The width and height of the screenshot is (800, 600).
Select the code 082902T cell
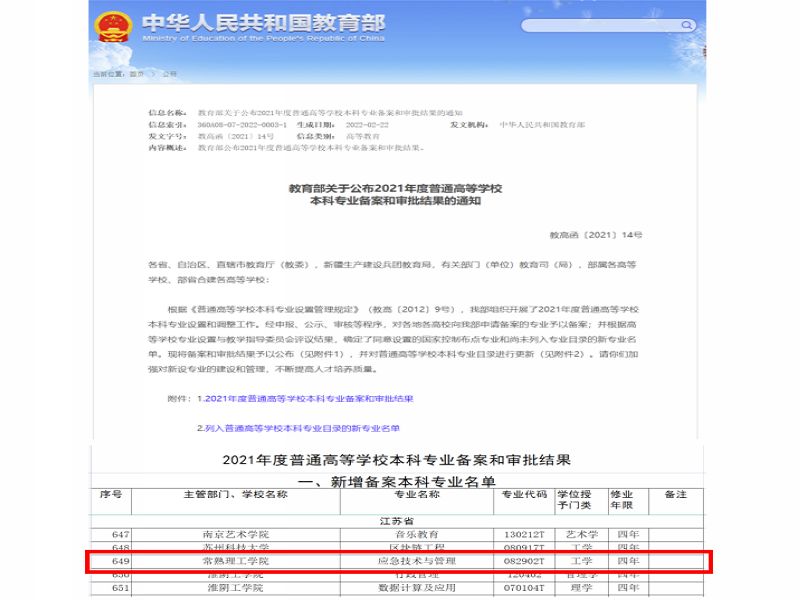pyautogui.click(x=524, y=561)
